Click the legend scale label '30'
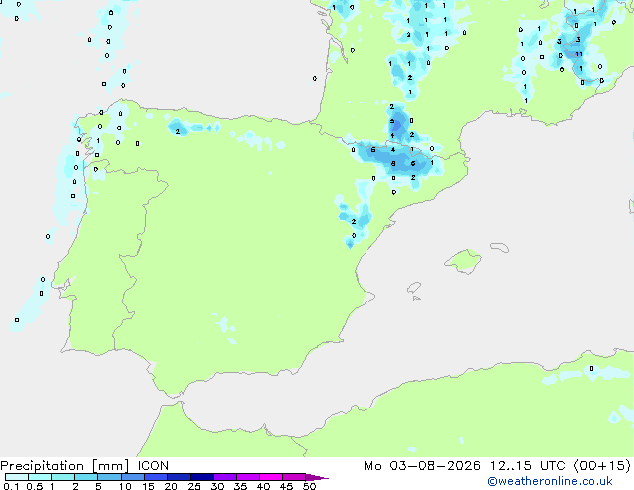The image size is (634, 490). (x=217, y=486)
